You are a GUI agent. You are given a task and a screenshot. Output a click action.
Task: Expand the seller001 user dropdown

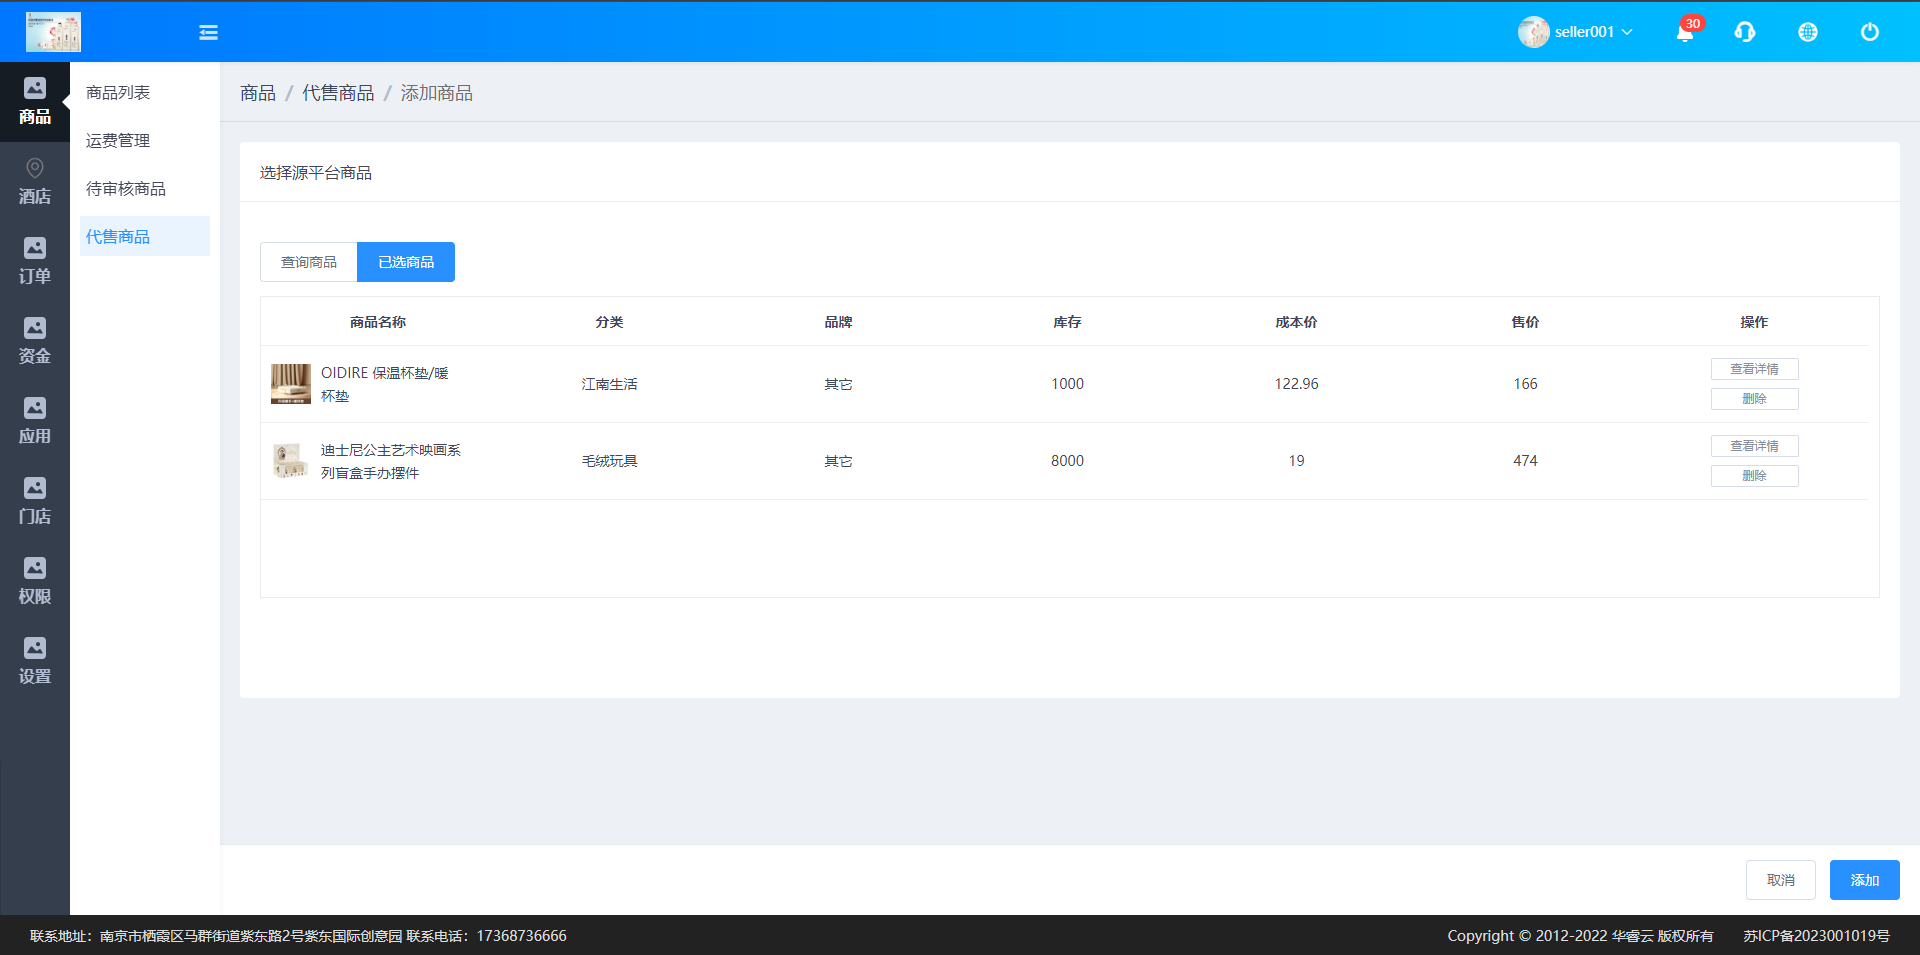point(1576,32)
